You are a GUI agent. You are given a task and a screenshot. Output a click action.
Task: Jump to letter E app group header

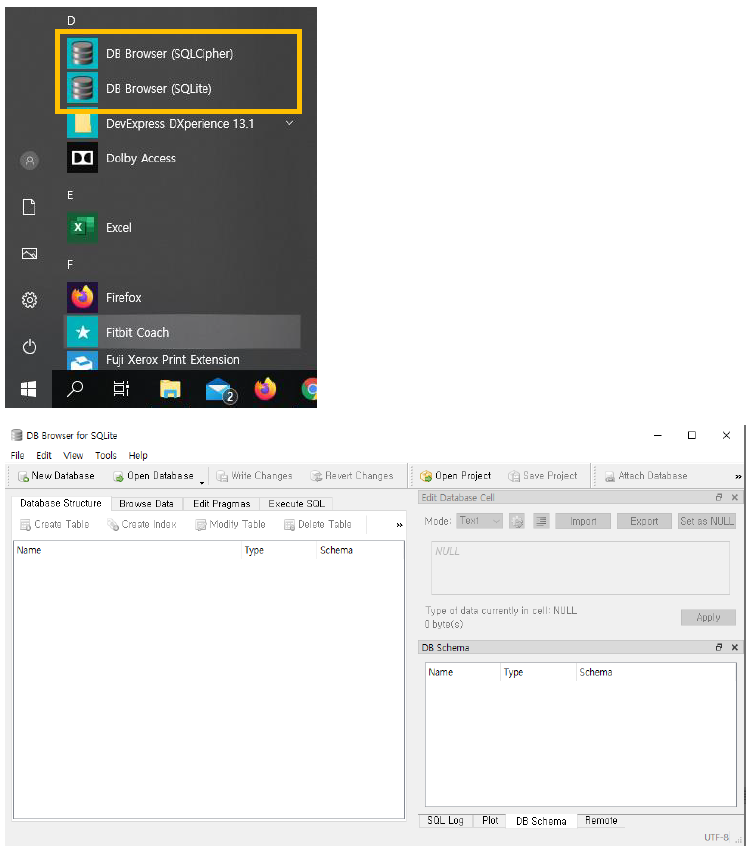[x=70, y=195]
